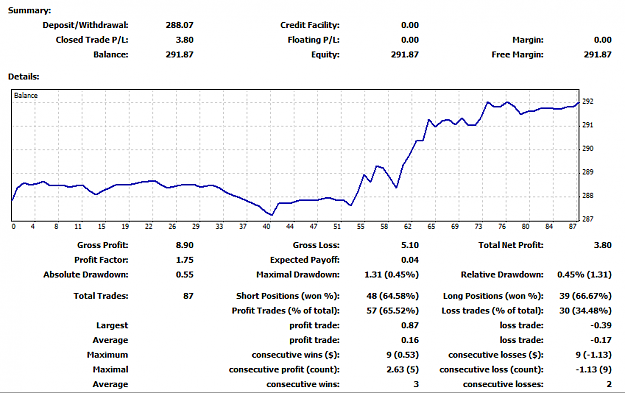The width and height of the screenshot is (625, 393).
Task: Click largest loss trade value -0.39
Action: tap(601, 326)
